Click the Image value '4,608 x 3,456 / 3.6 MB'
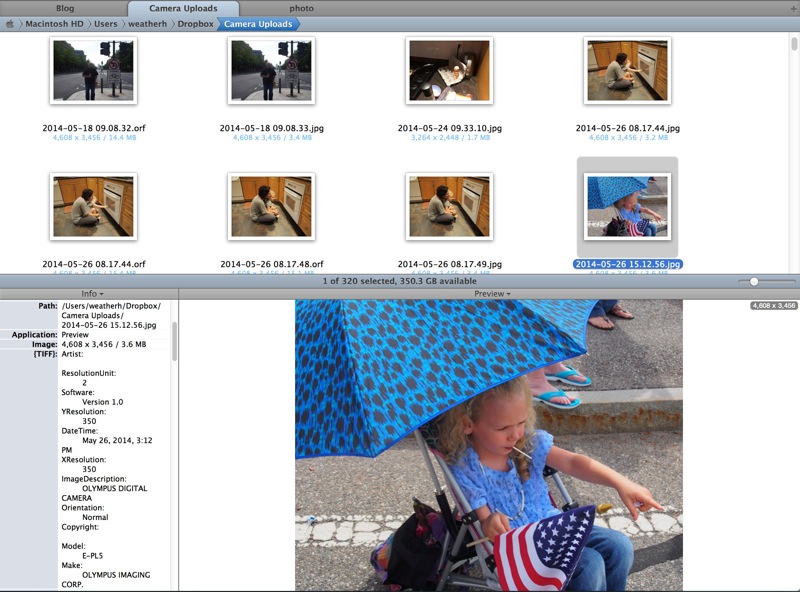Image resolution: width=800 pixels, height=592 pixels. (104, 344)
